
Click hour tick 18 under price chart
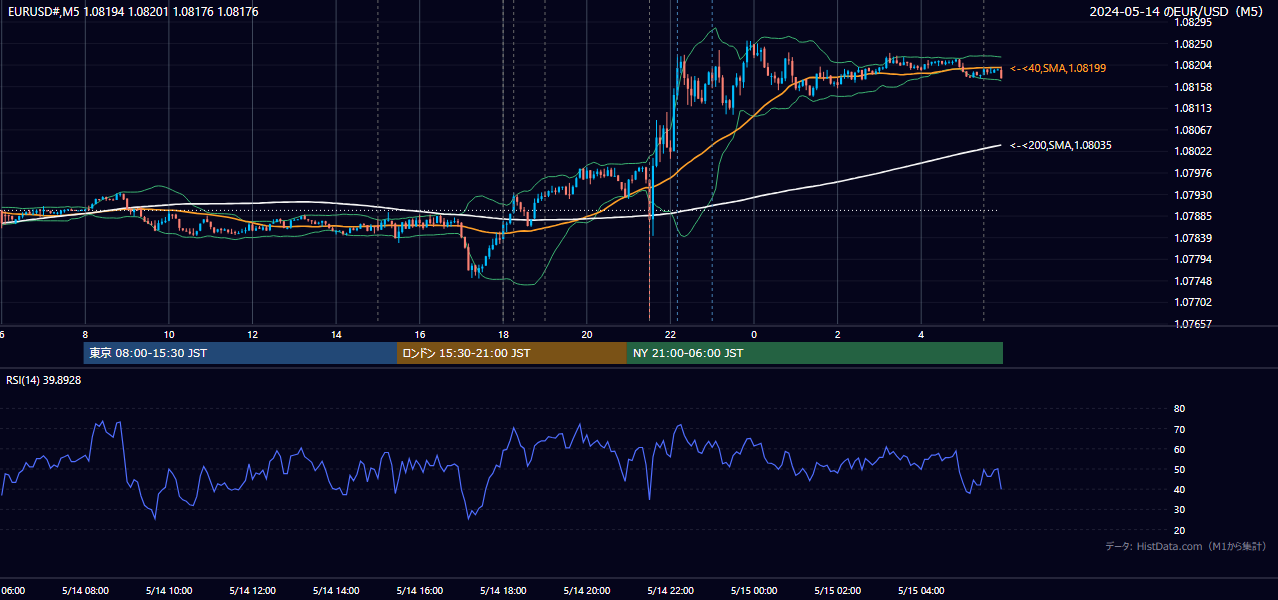pos(504,334)
